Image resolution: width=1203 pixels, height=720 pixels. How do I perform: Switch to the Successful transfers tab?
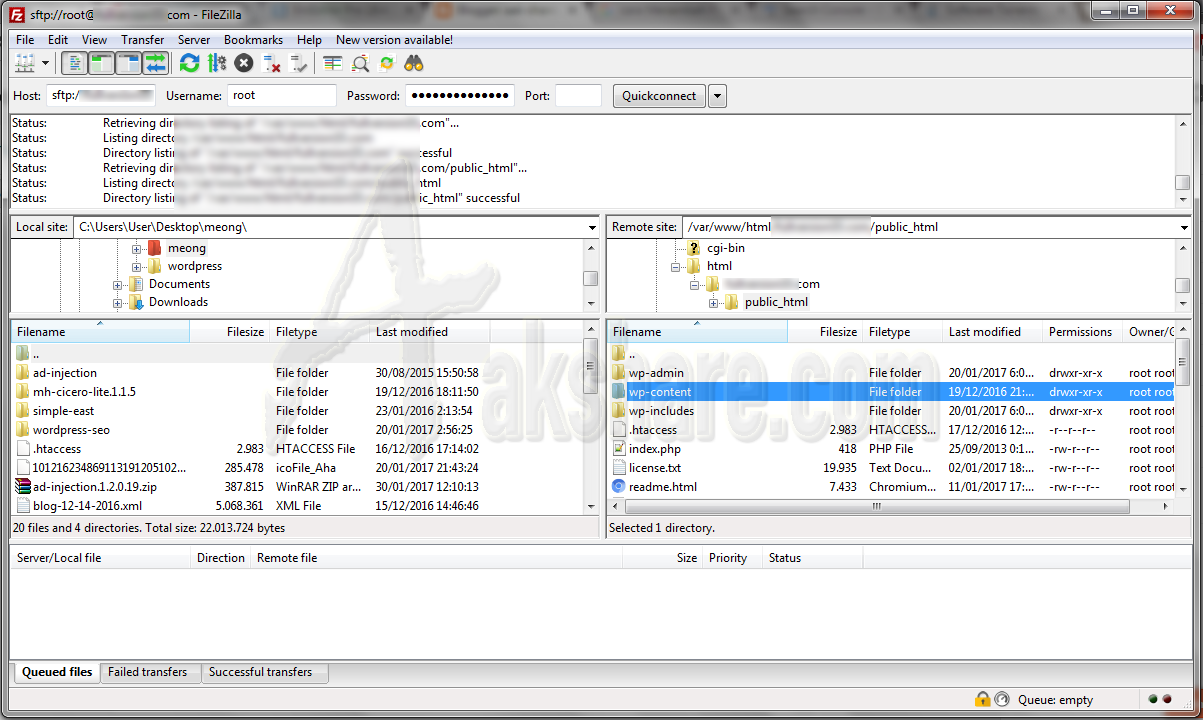tap(264, 673)
